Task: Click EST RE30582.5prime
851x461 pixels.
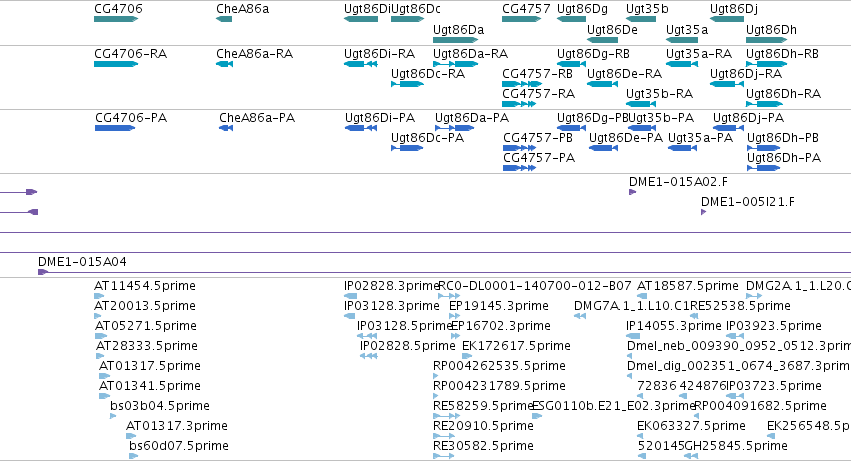Action: (443, 456)
